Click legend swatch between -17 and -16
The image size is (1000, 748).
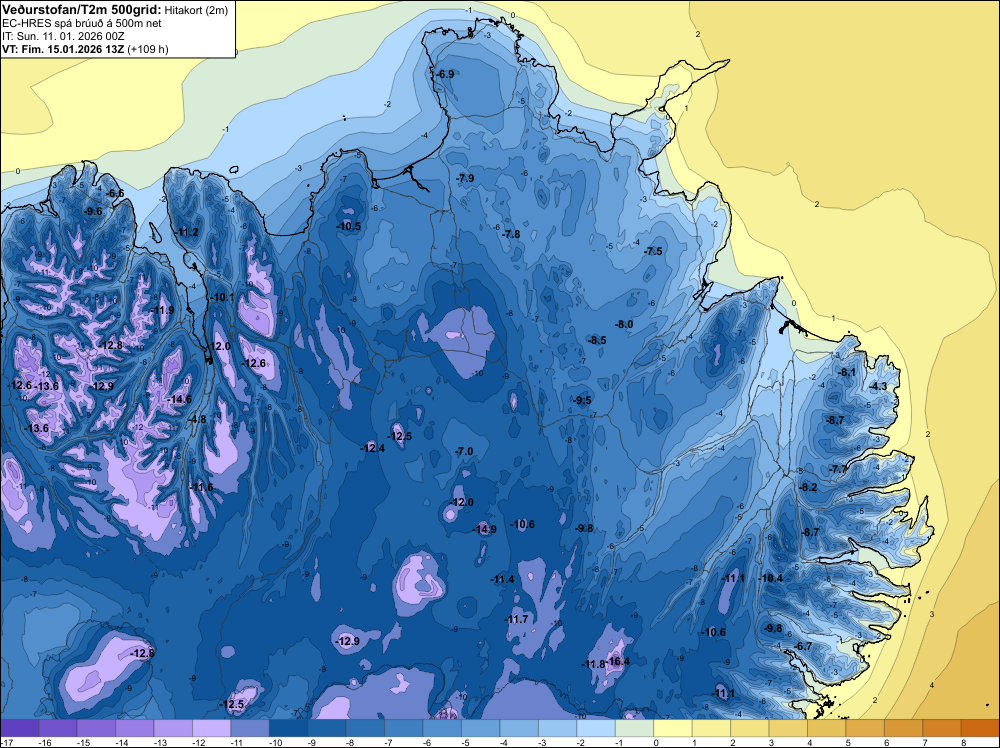pos(20,728)
